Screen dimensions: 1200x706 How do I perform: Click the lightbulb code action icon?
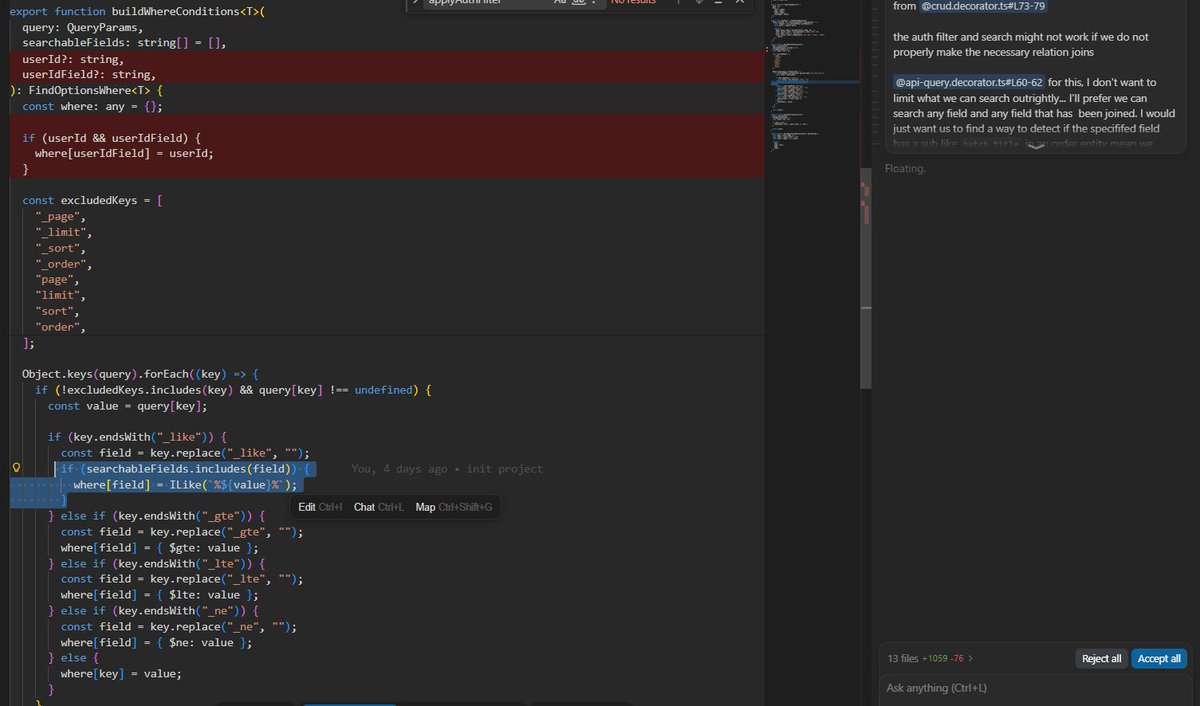click(16, 468)
